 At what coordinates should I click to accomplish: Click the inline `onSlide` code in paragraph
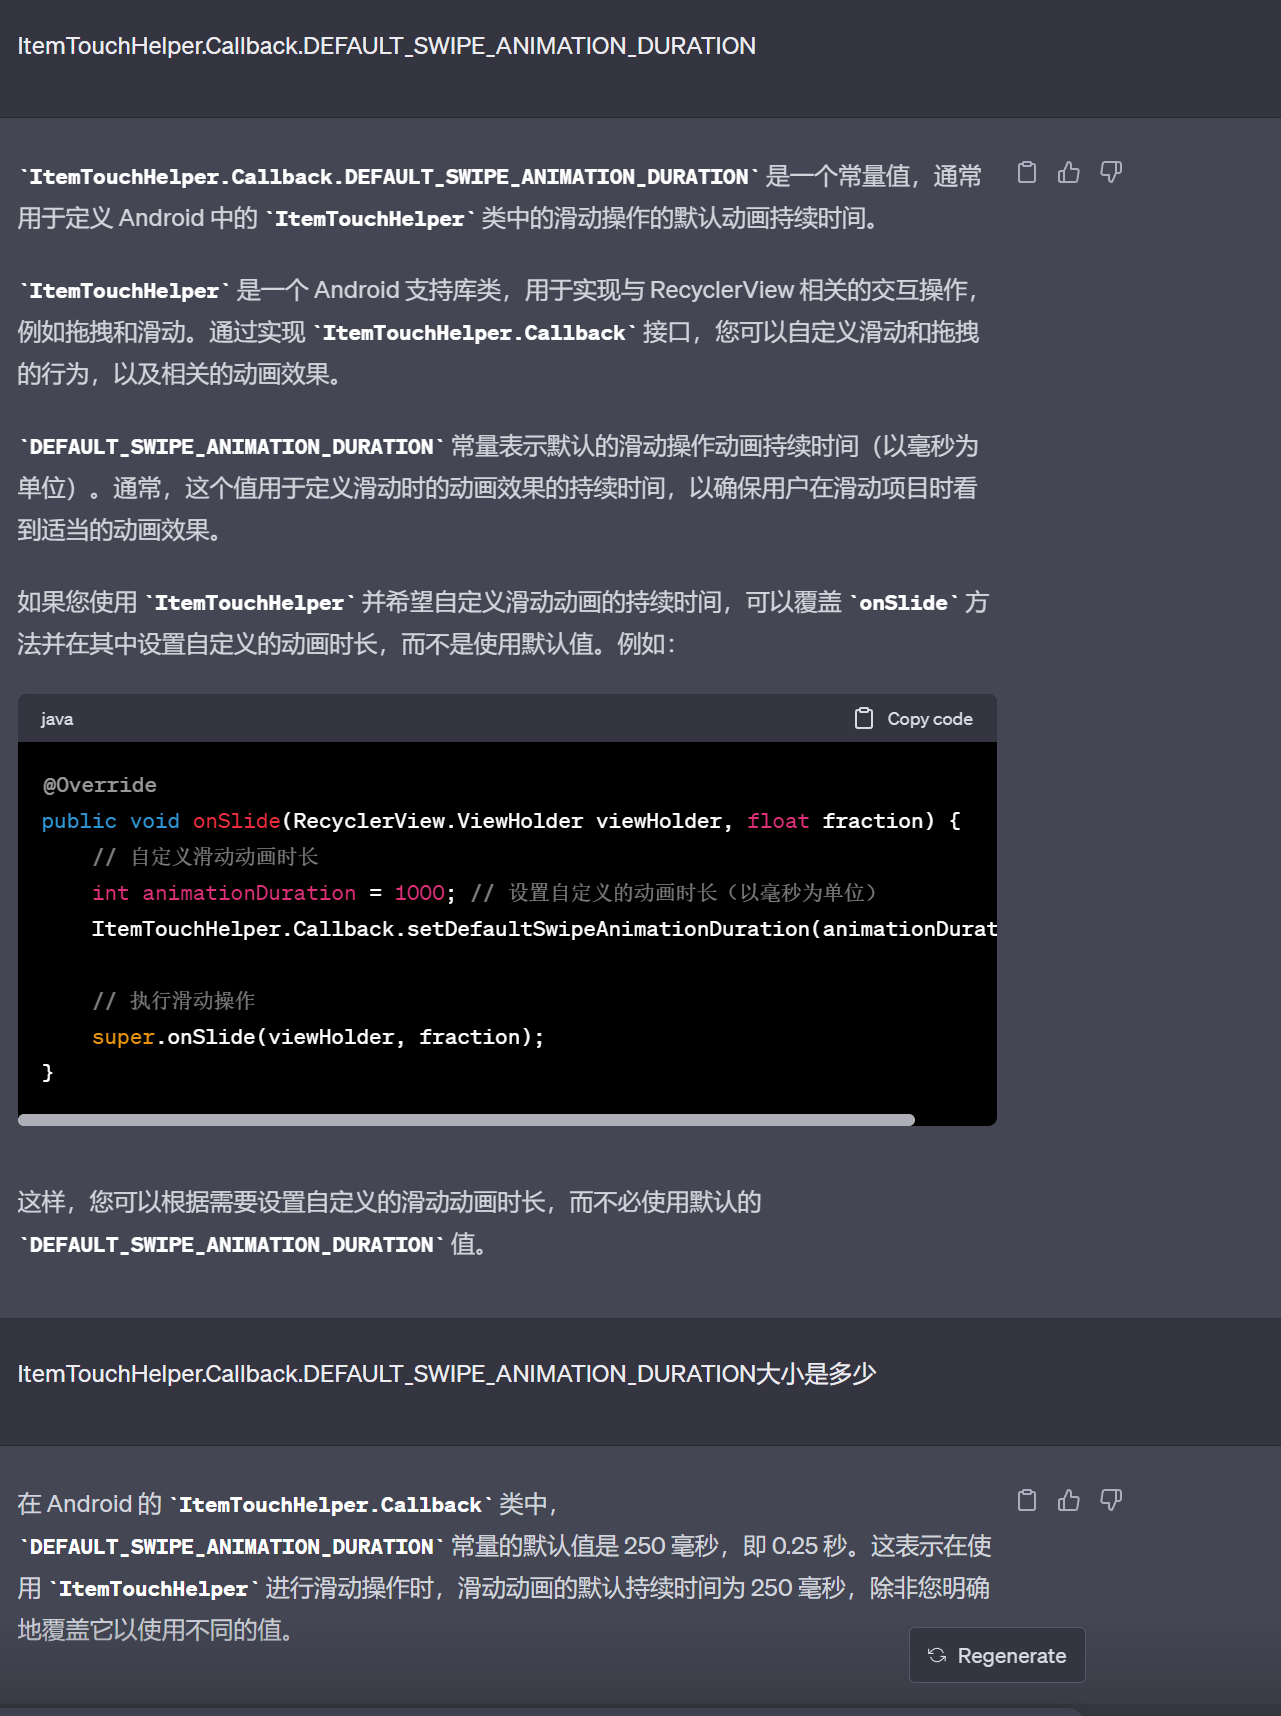(903, 603)
